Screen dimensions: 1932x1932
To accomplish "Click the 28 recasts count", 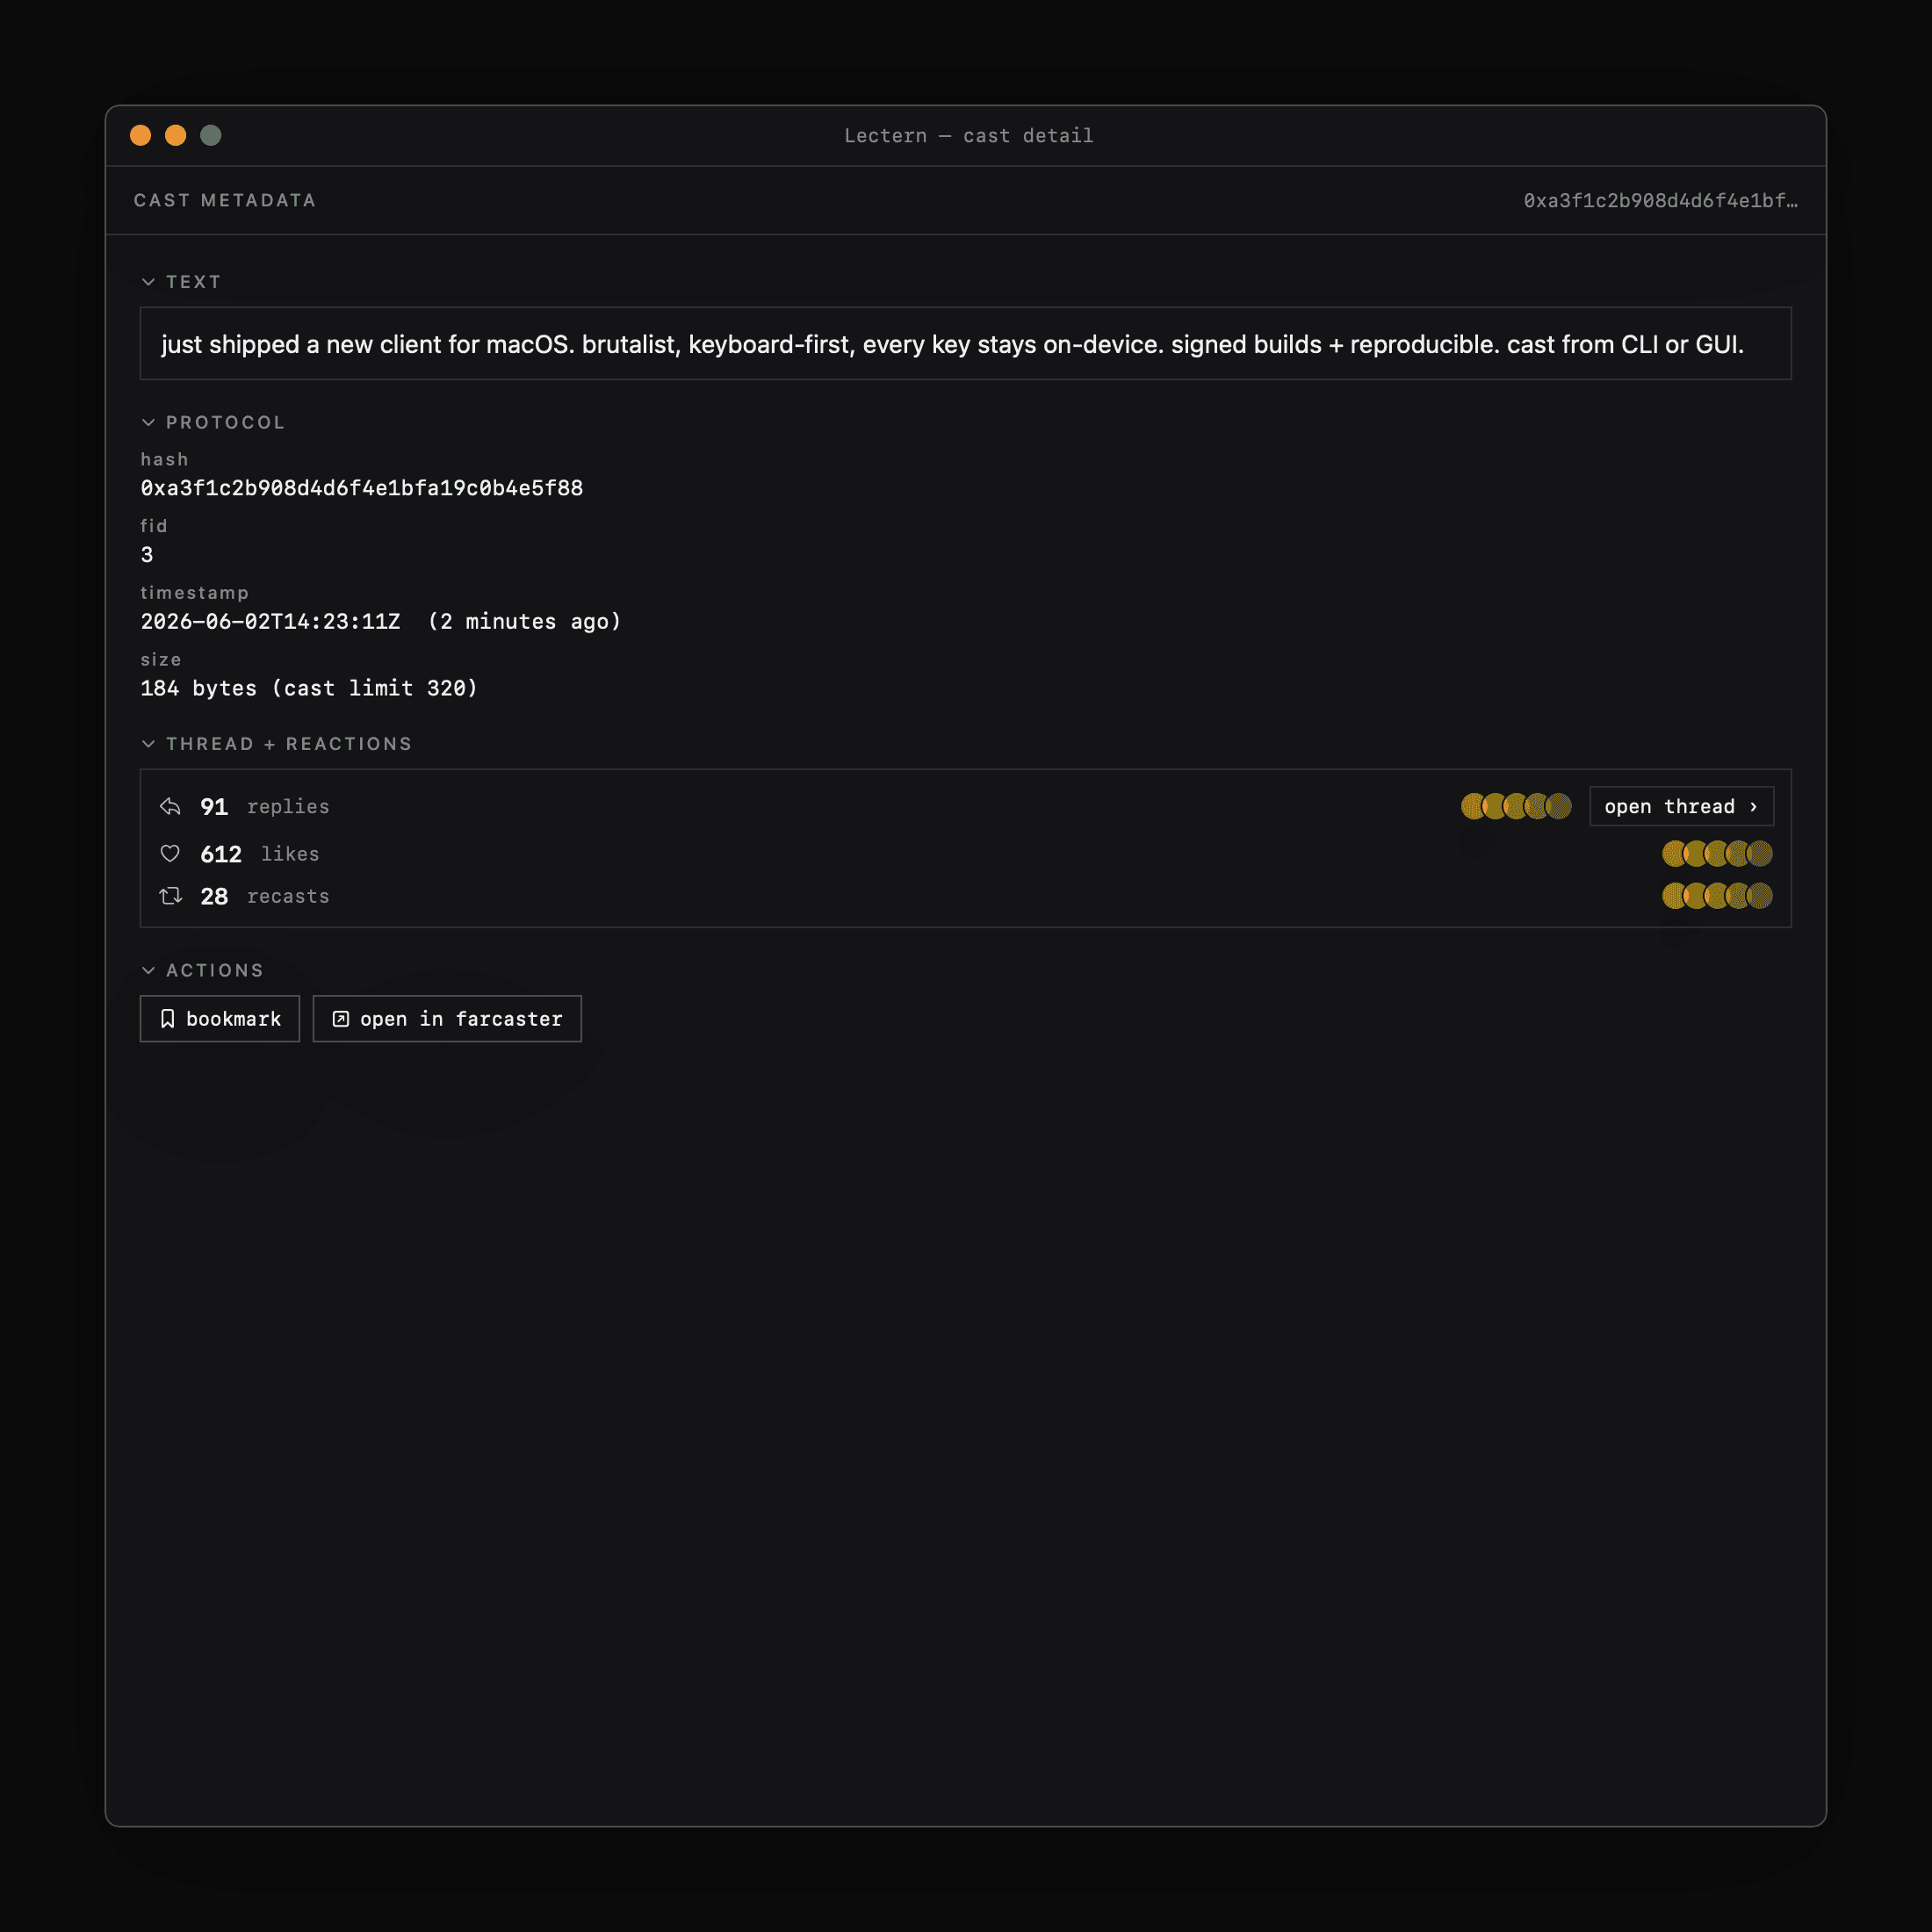I will [x=214, y=896].
